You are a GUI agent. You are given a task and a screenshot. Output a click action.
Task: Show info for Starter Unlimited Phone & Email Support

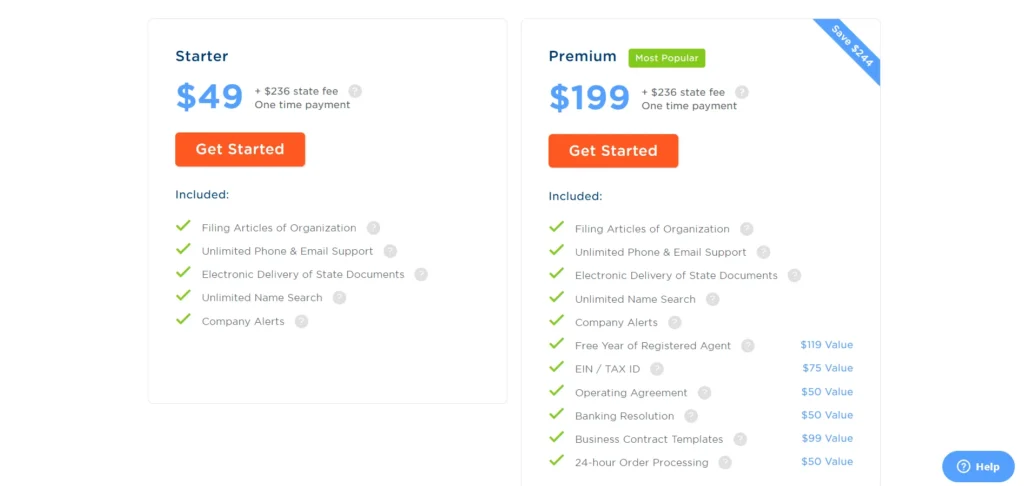coord(390,251)
